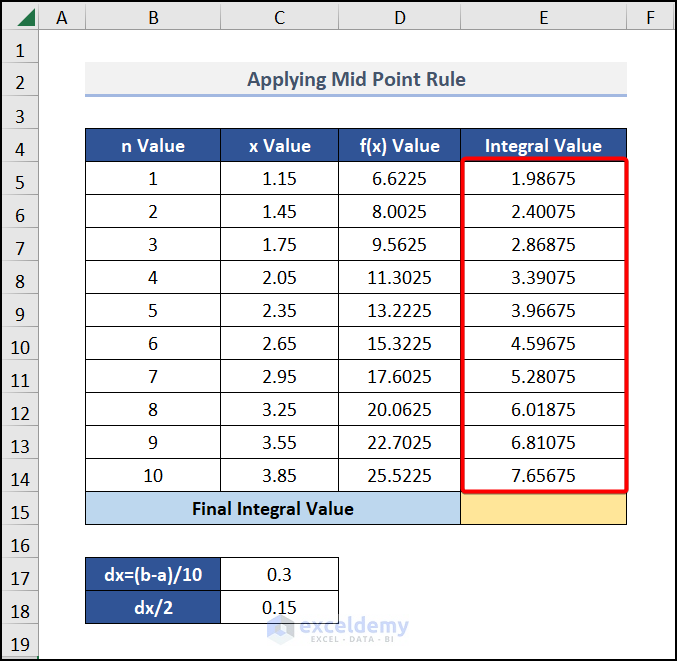Select the cell containing 0.3

tap(279, 575)
